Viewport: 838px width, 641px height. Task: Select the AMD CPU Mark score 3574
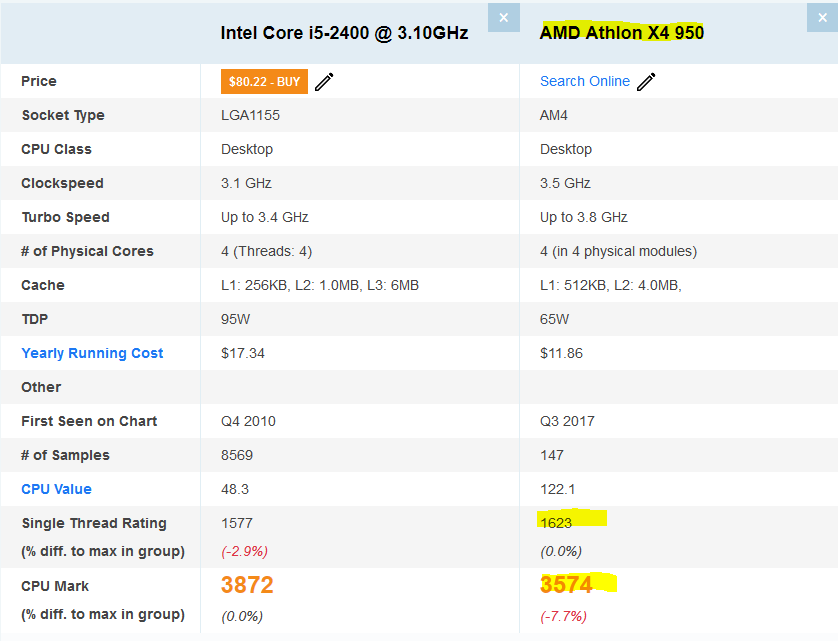[567, 584]
